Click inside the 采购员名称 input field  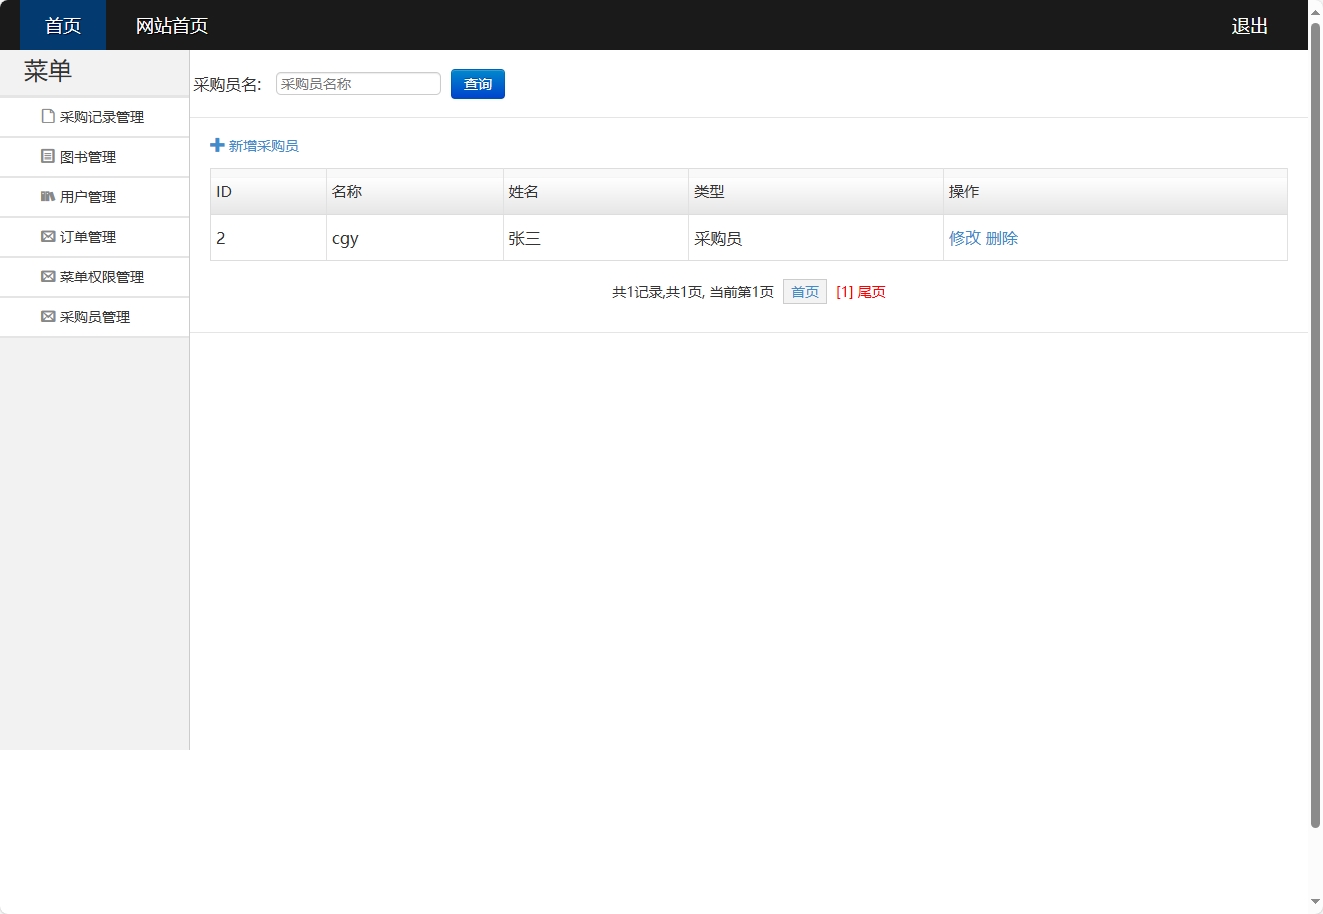coord(357,83)
